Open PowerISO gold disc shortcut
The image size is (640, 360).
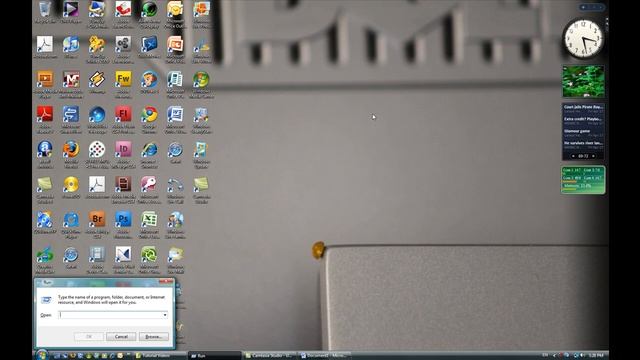pyautogui.click(x=71, y=184)
